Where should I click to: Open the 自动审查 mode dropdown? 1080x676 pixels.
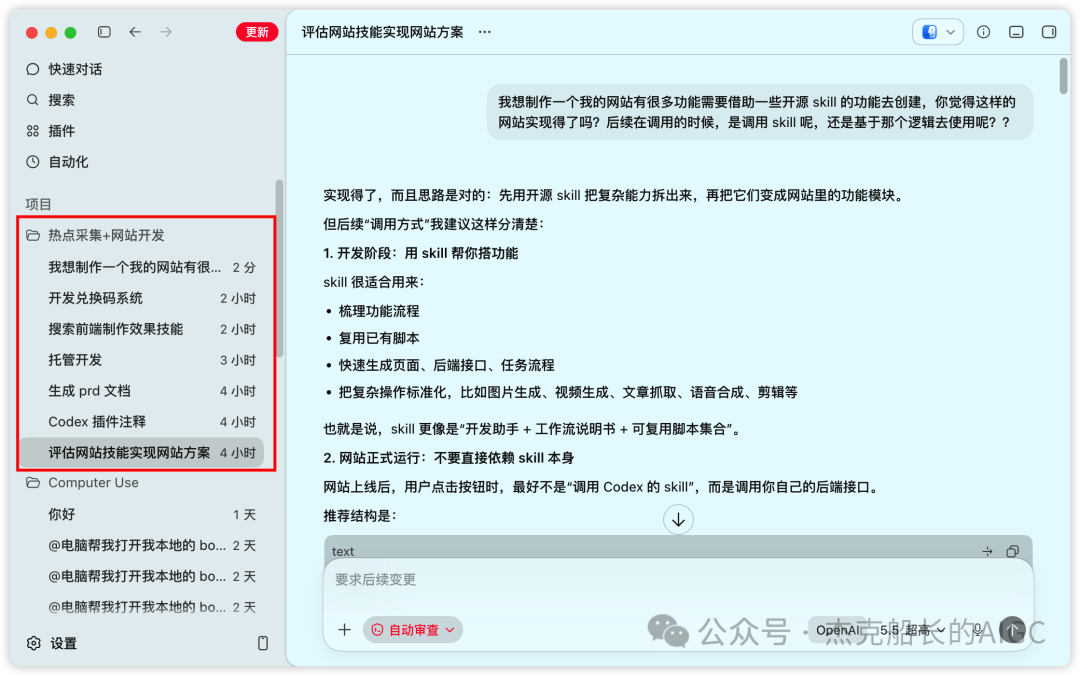[413, 630]
